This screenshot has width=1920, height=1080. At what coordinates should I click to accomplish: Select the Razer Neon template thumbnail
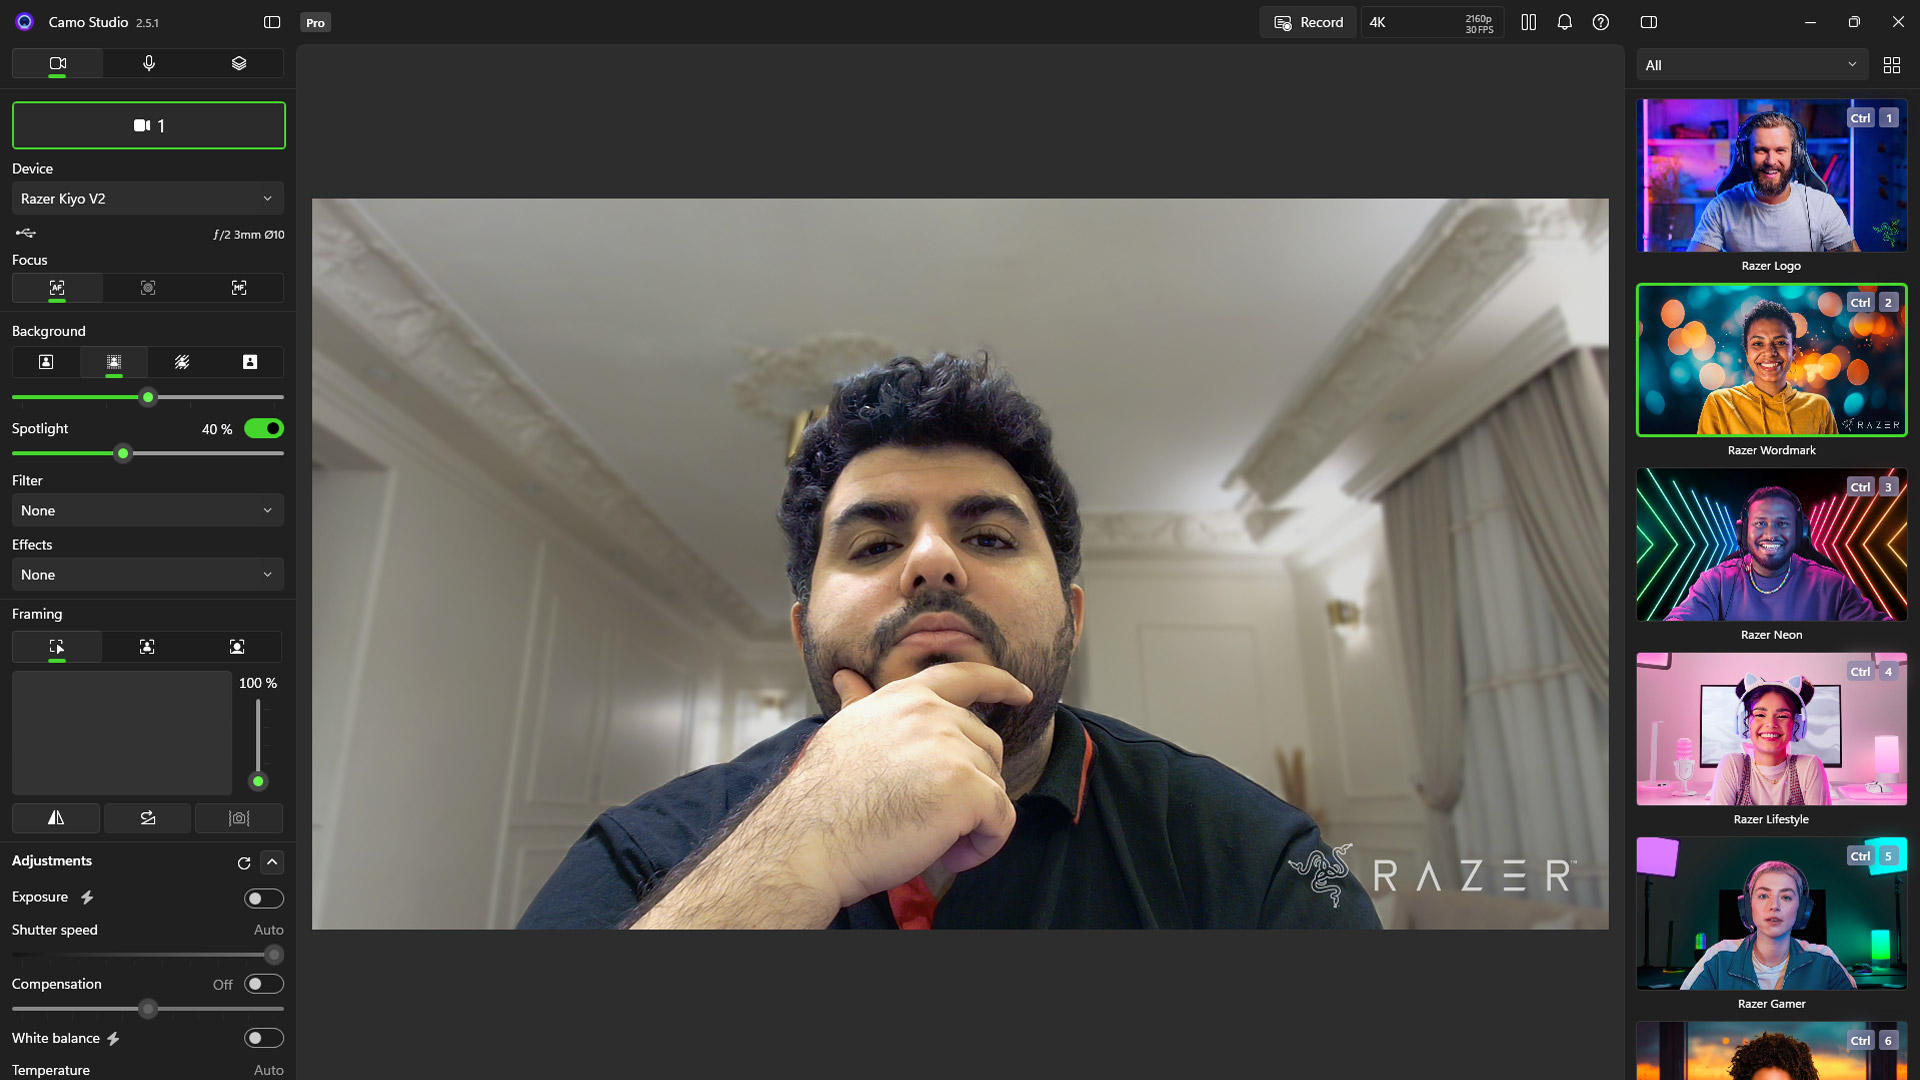point(1771,545)
